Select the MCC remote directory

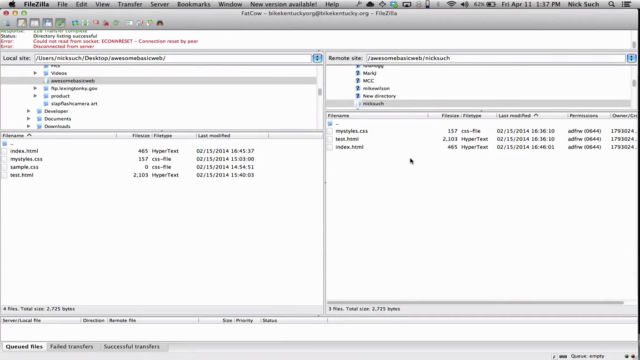pyautogui.click(x=368, y=81)
